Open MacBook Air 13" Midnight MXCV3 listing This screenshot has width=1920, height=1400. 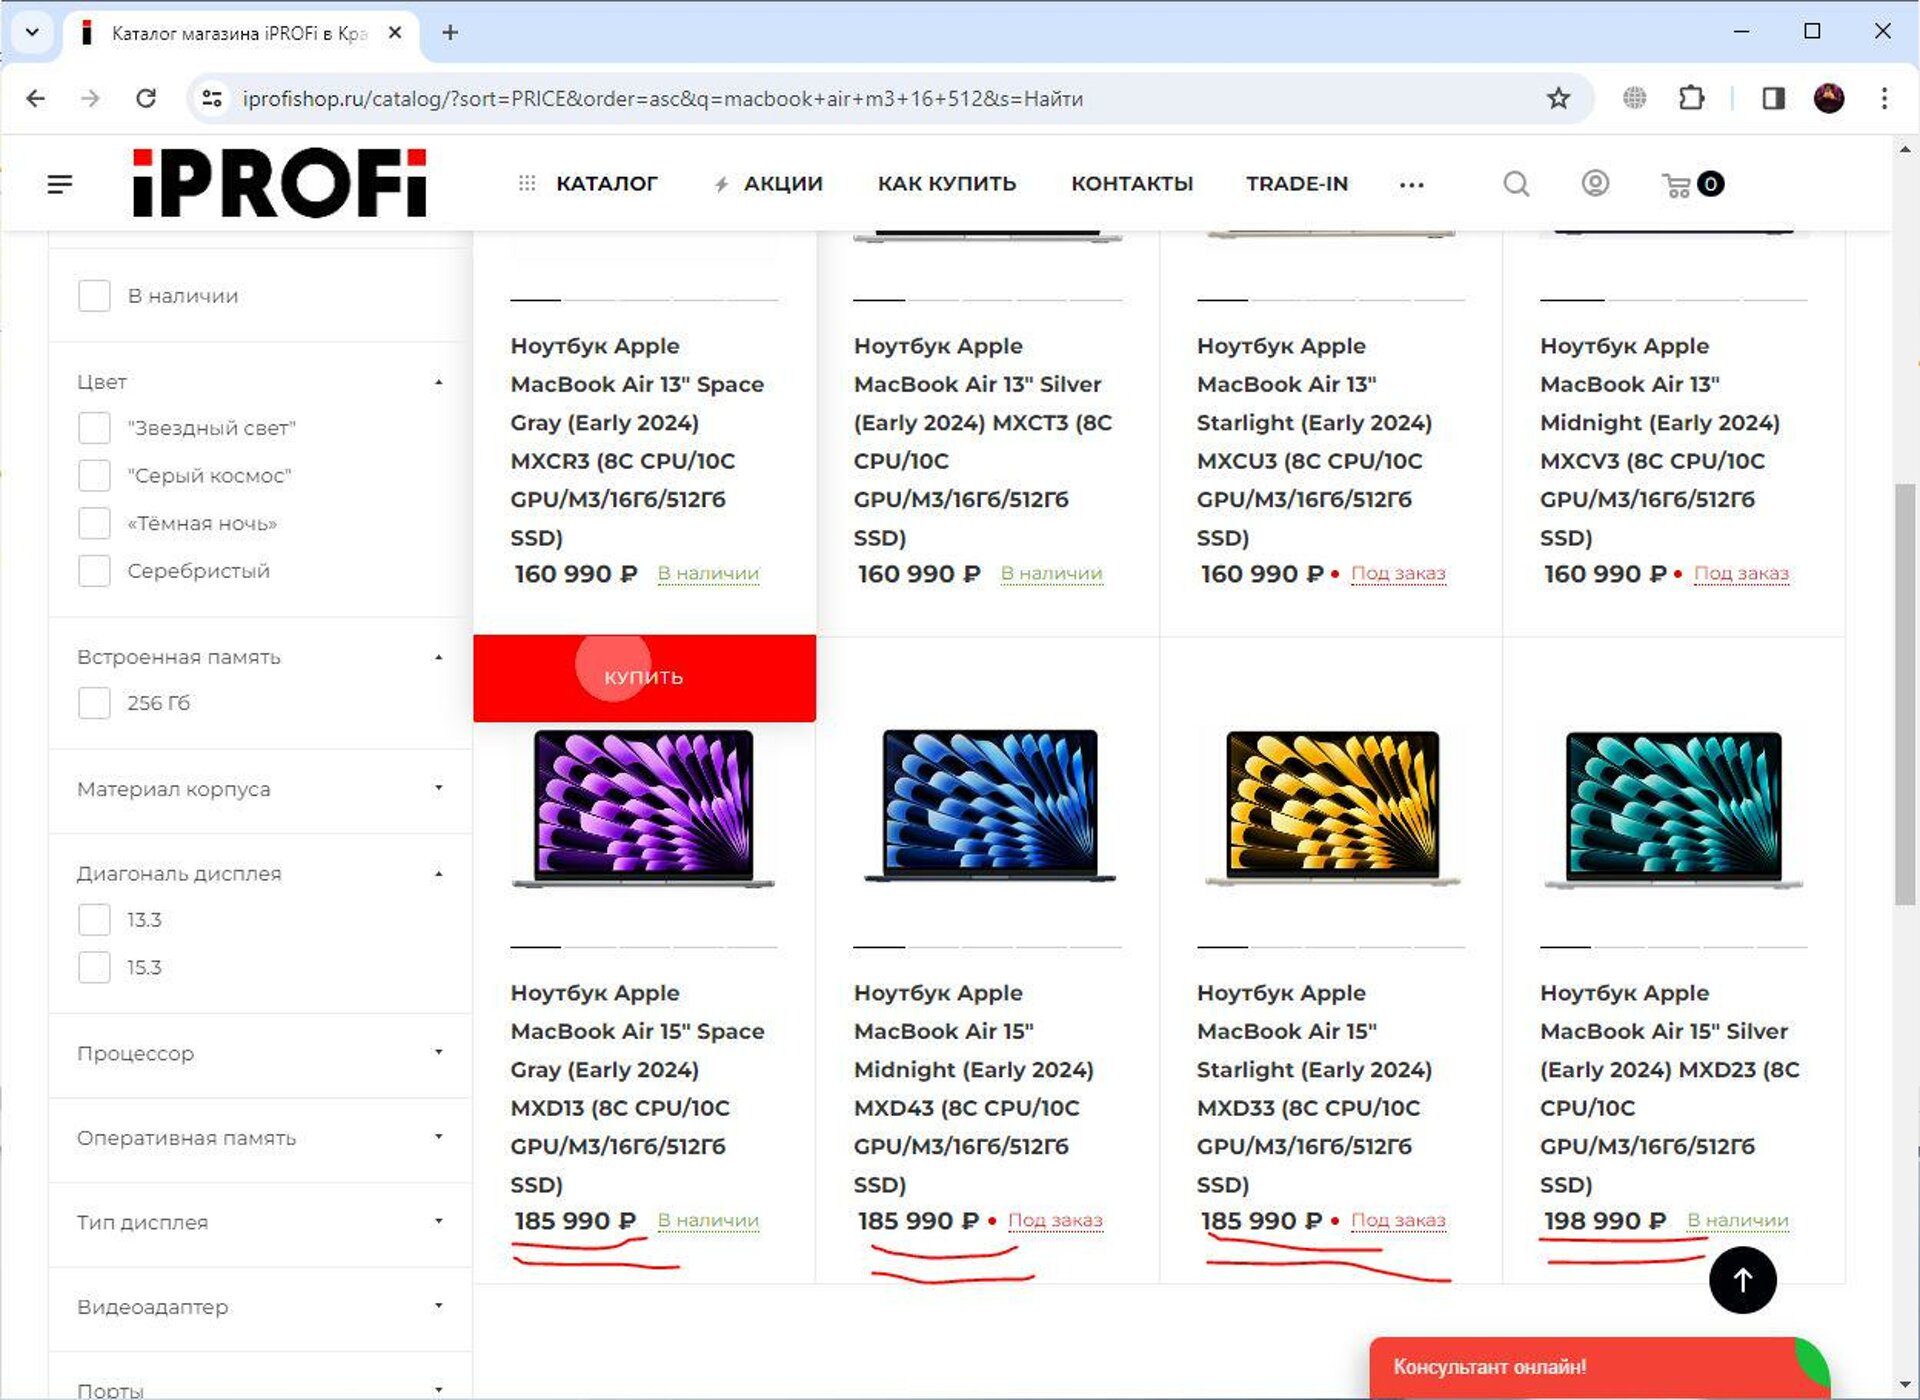pyautogui.click(x=1660, y=442)
